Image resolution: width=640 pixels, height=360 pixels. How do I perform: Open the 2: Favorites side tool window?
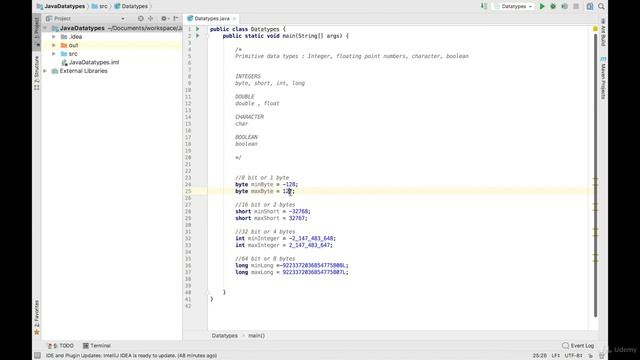tap(37, 318)
